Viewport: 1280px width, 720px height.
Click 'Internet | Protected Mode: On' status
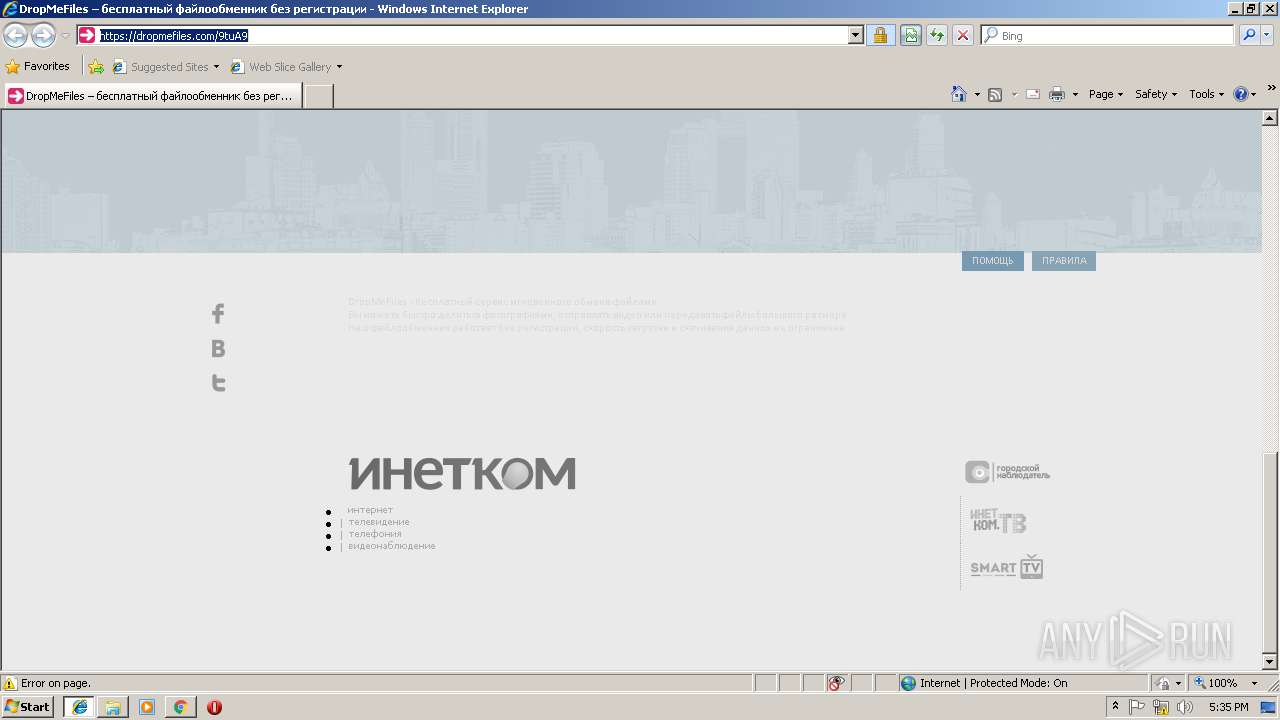[984, 683]
